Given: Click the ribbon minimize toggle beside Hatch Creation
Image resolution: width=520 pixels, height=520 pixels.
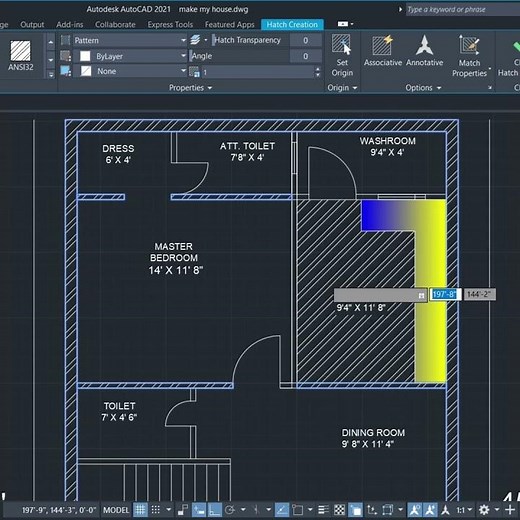Looking at the screenshot, I should point(343,24).
